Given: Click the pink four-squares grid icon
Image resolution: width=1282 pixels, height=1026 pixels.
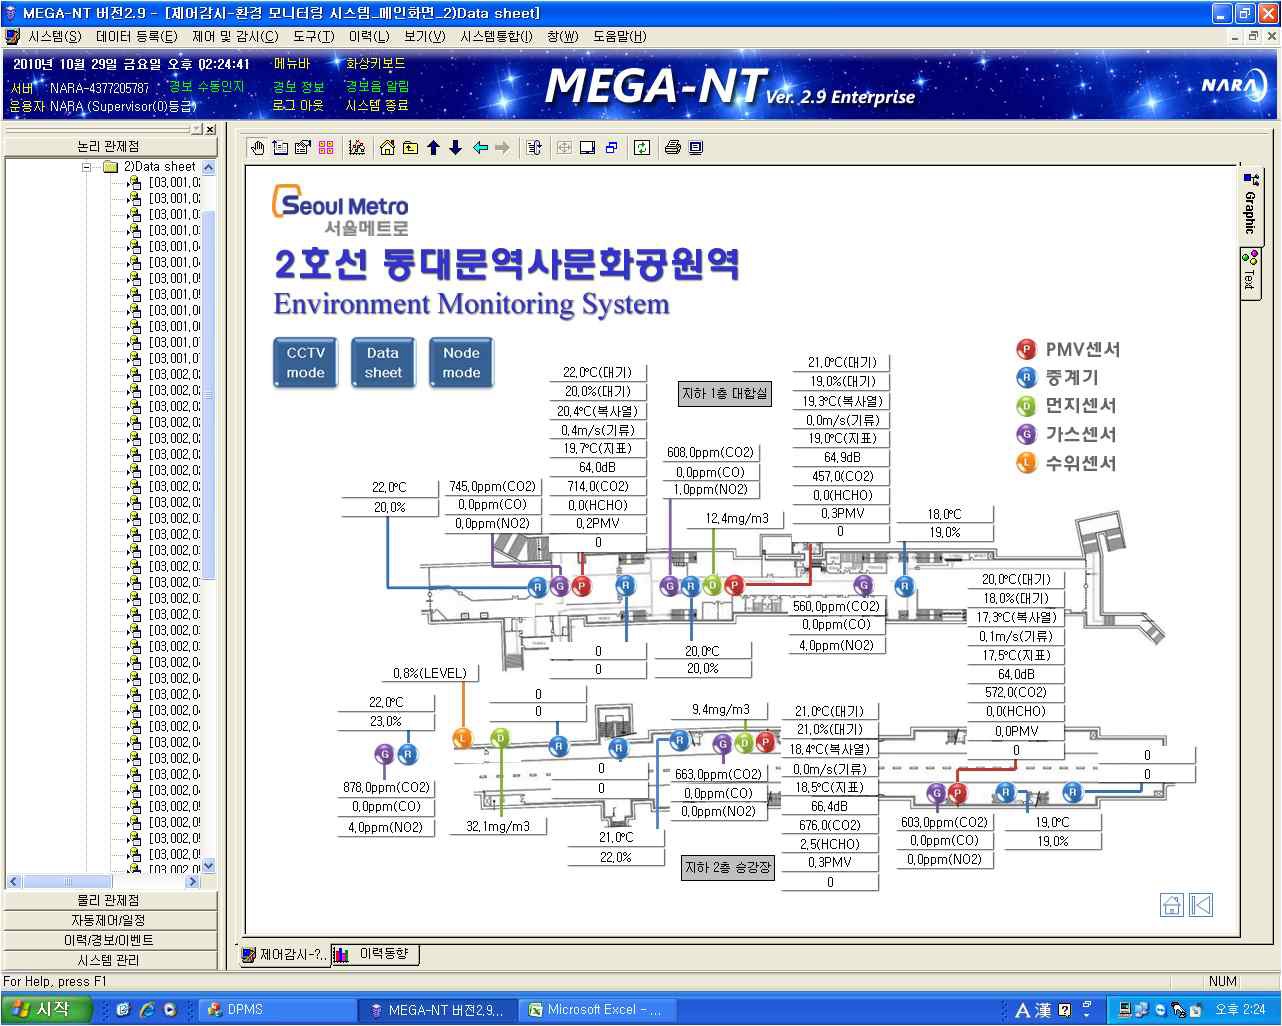Looking at the screenshot, I should tap(326, 148).
